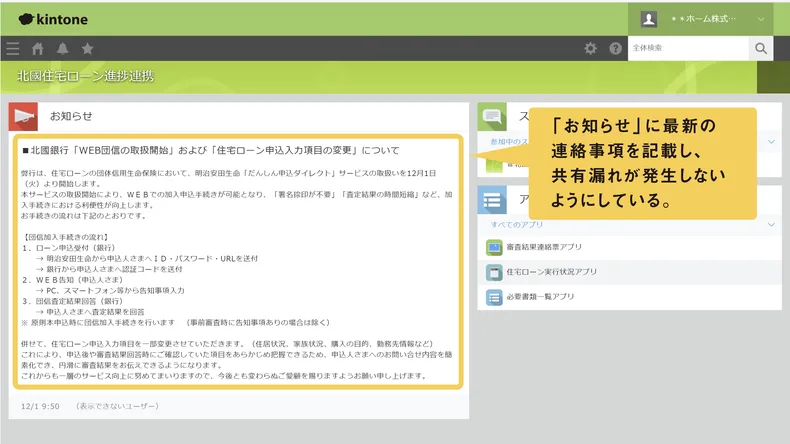Go to the portal home icon
Screen dimensions: 790x444
tap(38, 48)
